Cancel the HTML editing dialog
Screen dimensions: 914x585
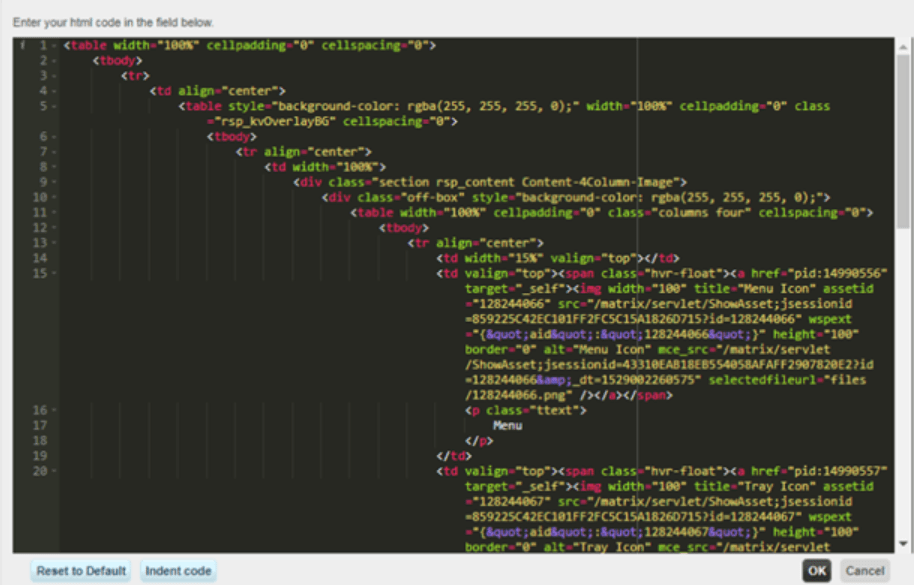click(x=867, y=570)
